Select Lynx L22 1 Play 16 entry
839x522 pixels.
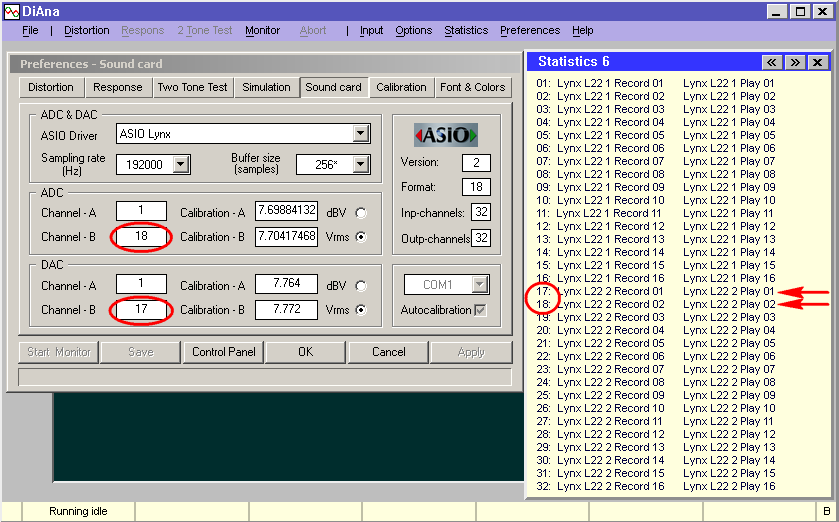pos(729,279)
